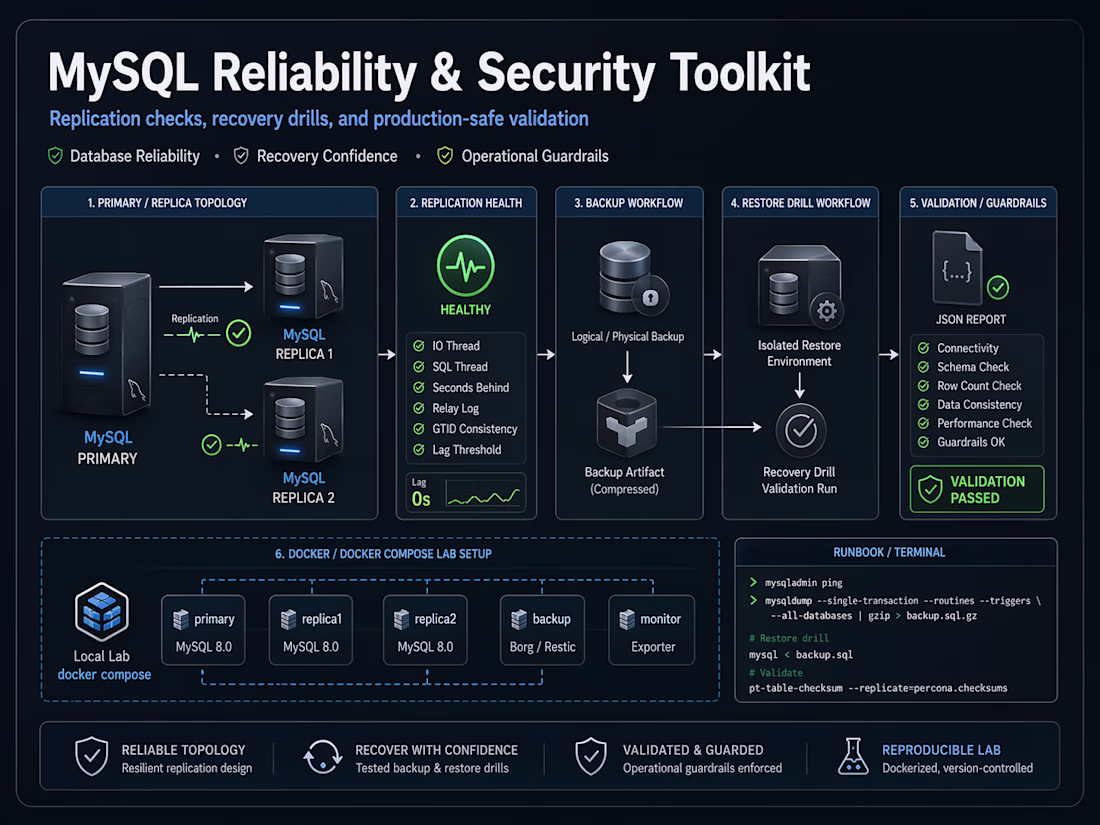Open the Runbook / Terminal title
Viewport: 1100px width, 825px height.
[889, 552]
